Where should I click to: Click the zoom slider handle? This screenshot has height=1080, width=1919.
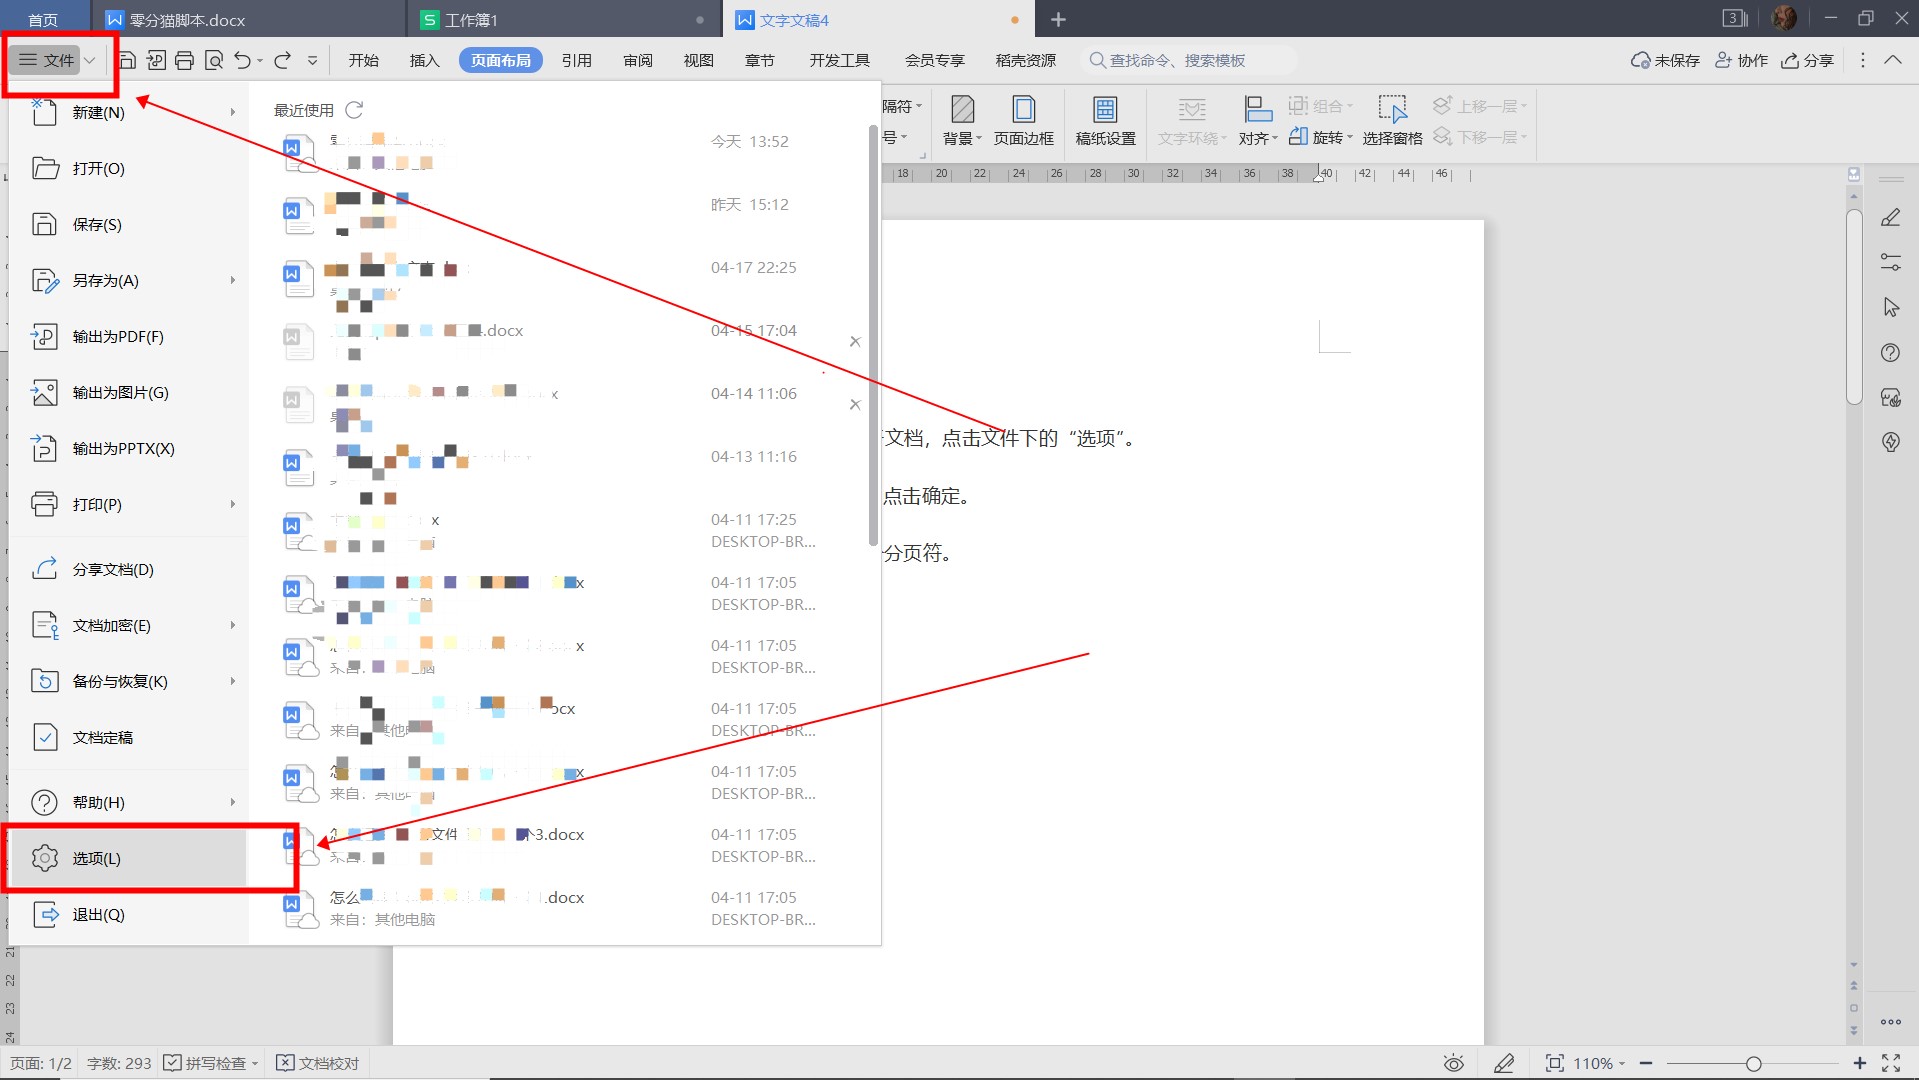click(1753, 1063)
